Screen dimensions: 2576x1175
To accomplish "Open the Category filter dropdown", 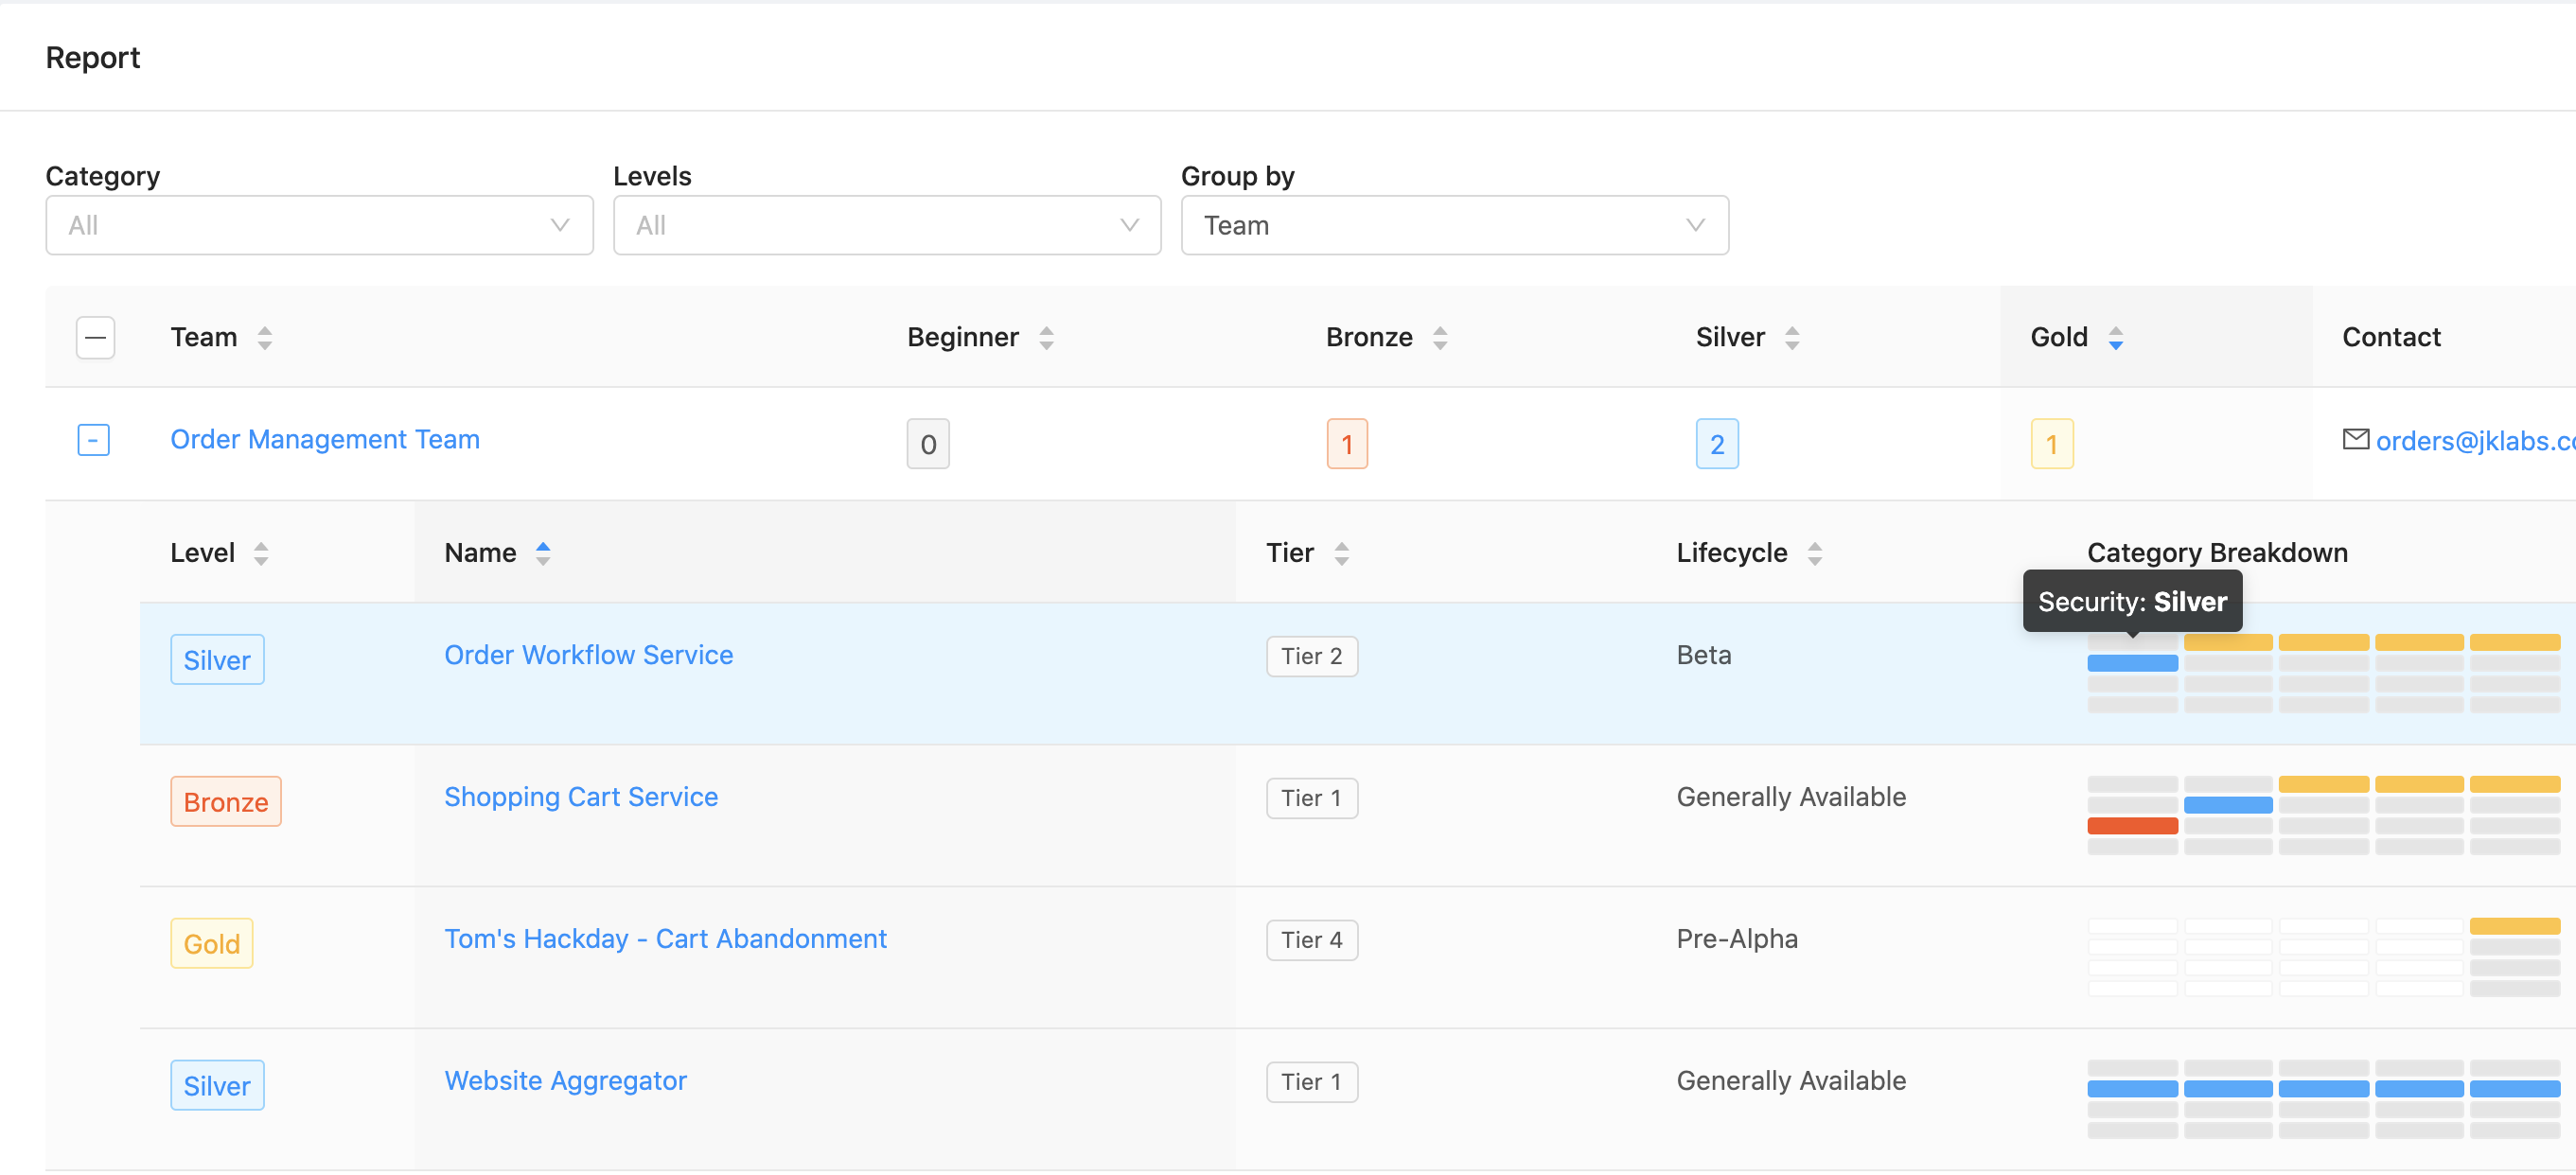I will coord(319,225).
